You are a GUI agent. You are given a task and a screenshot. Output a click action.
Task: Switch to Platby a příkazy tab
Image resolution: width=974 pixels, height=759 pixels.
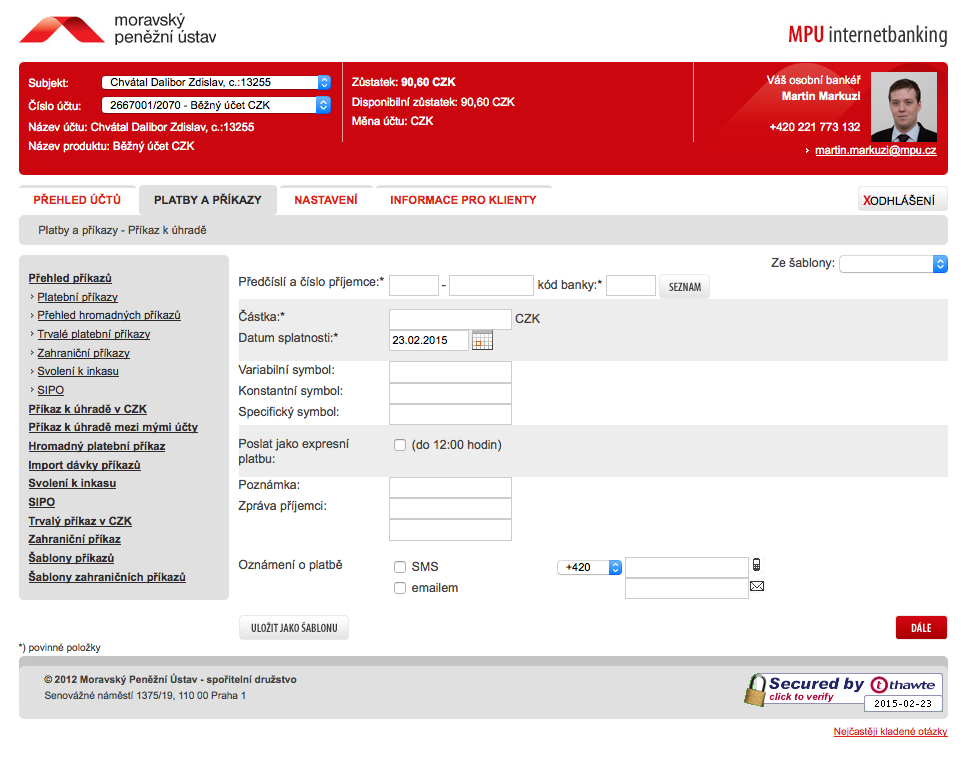click(207, 200)
